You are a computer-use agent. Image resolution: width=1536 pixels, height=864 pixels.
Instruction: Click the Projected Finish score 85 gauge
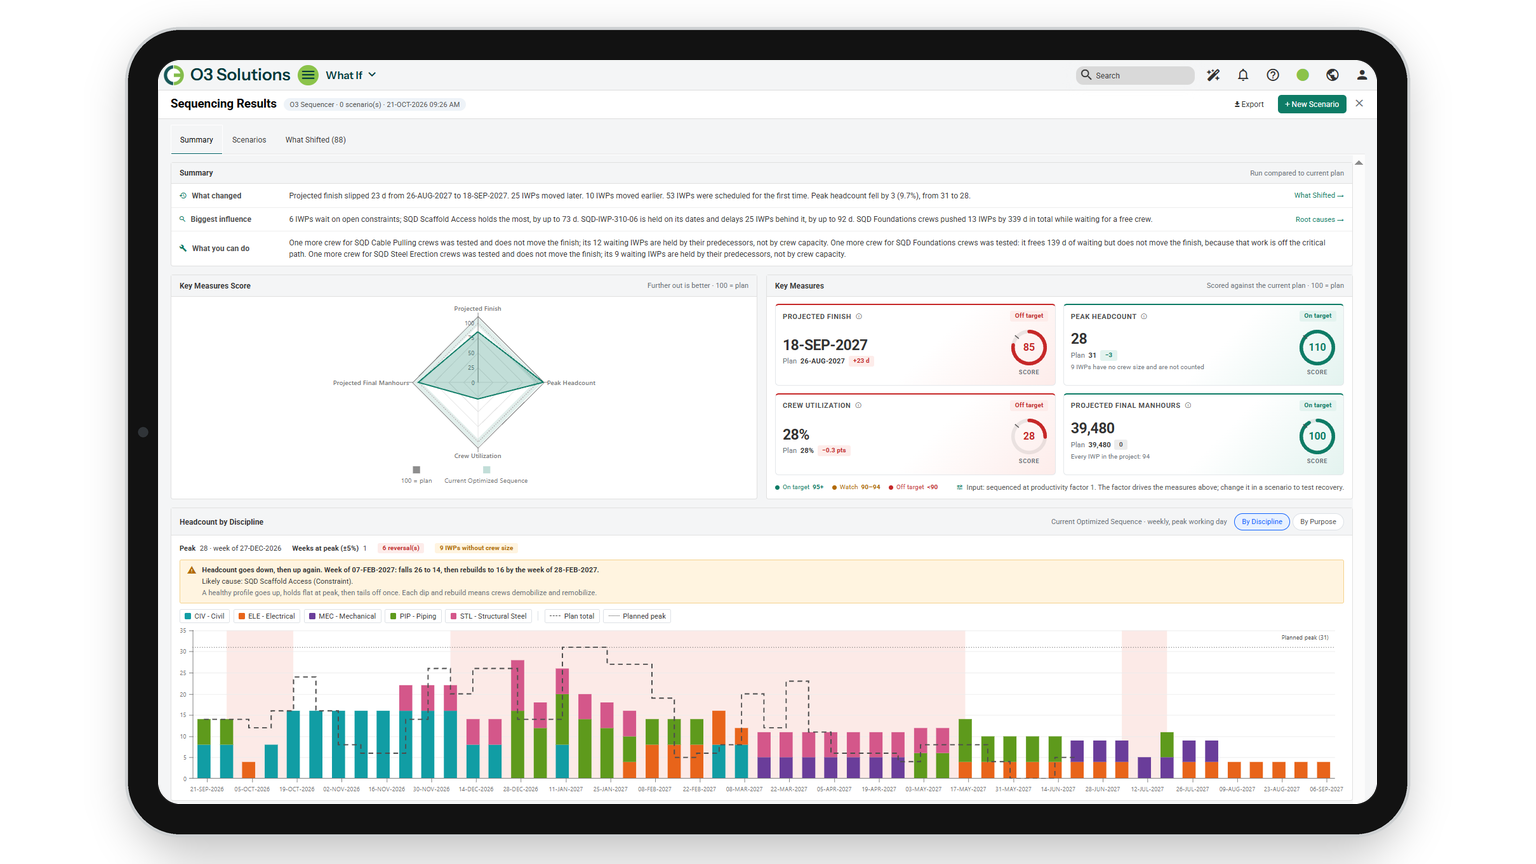coord(1028,347)
